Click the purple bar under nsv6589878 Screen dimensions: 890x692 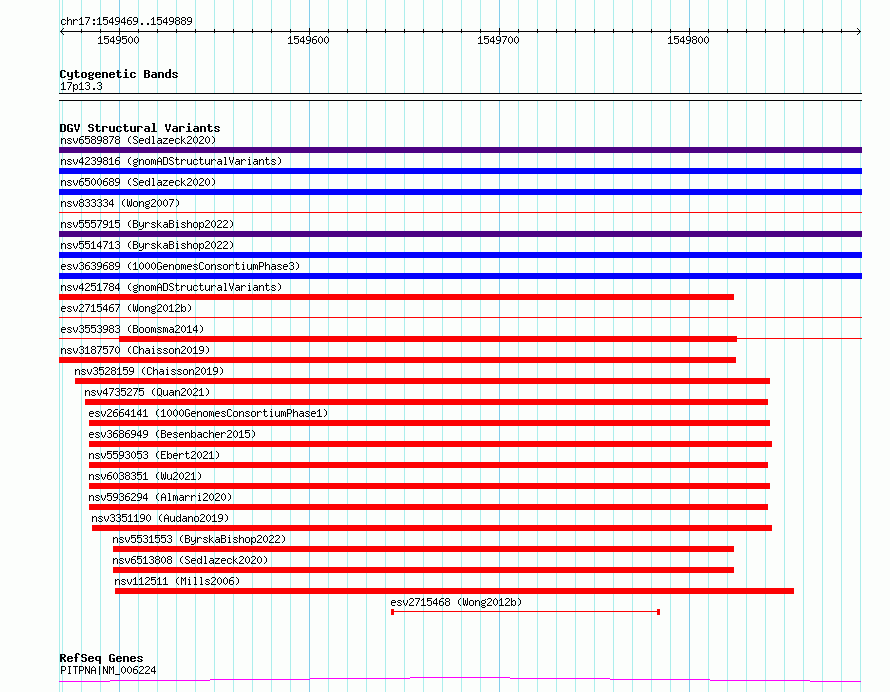[460, 150]
